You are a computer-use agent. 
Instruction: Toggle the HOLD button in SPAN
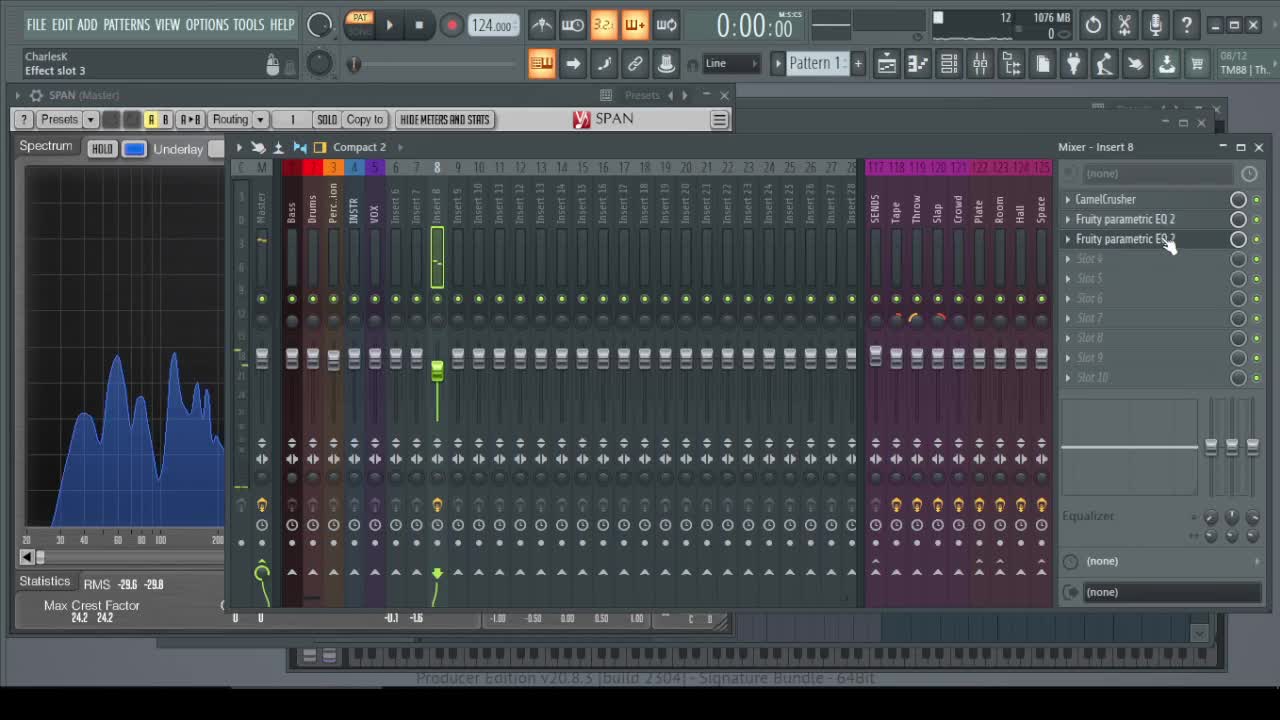click(101, 149)
